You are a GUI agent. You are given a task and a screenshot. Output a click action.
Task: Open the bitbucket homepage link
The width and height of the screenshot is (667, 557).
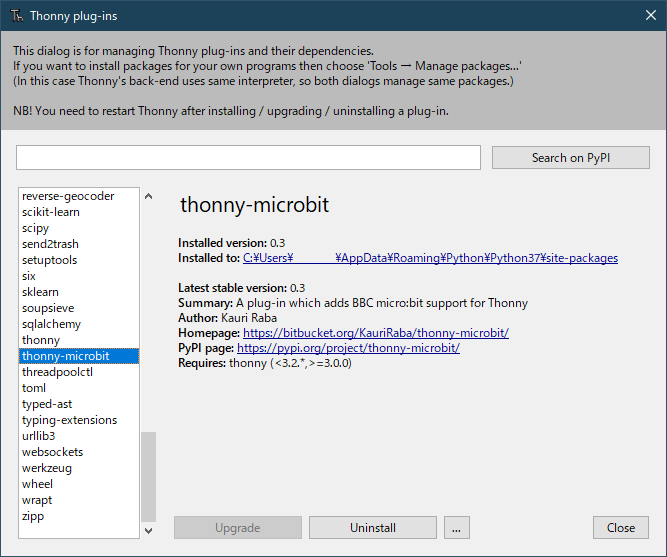(x=376, y=333)
